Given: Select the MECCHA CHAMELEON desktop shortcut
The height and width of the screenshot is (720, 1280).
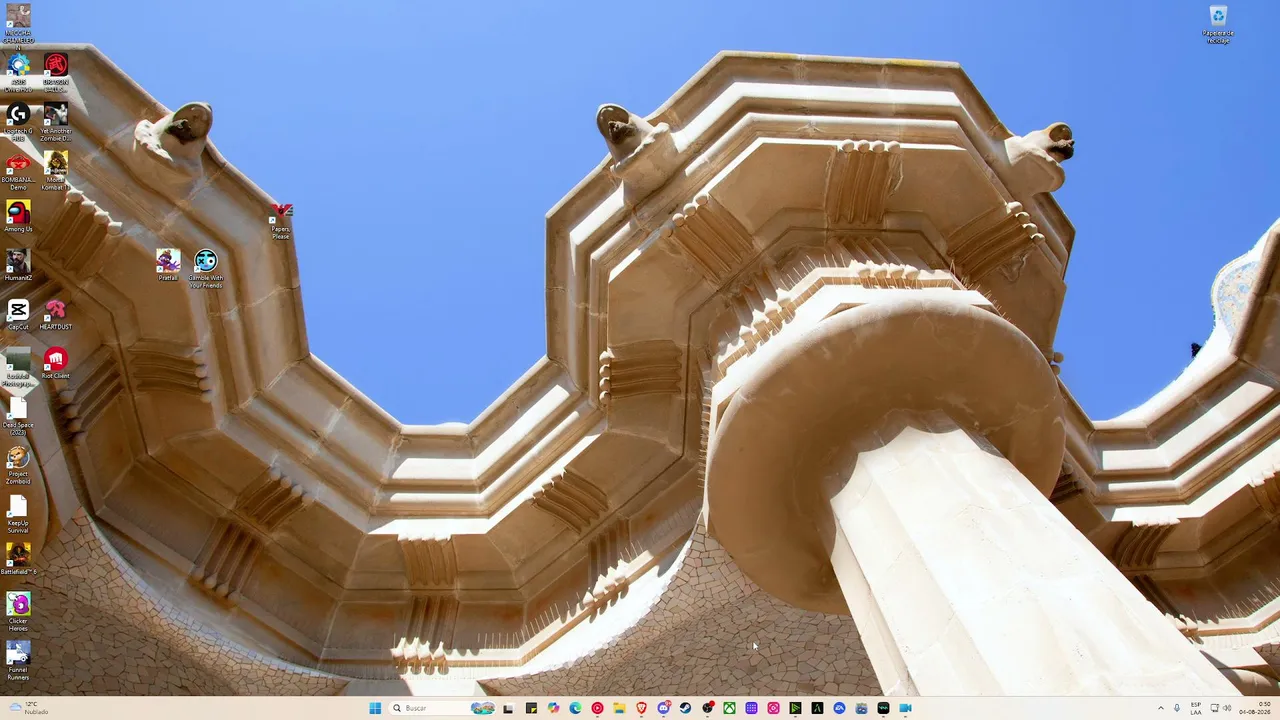Looking at the screenshot, I should (18, 25).
